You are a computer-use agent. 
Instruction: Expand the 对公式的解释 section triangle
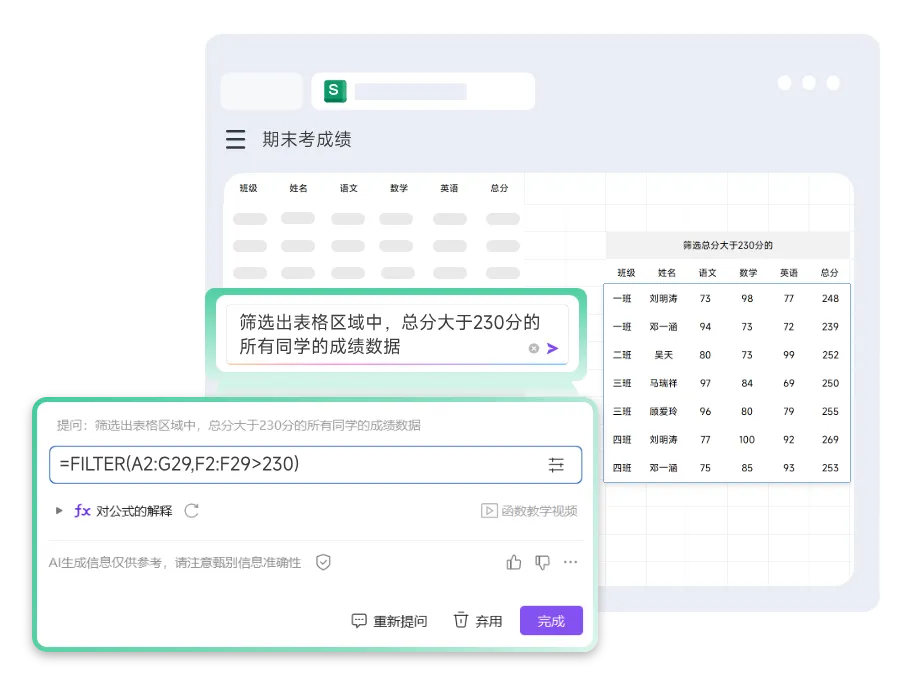(59, 511)
